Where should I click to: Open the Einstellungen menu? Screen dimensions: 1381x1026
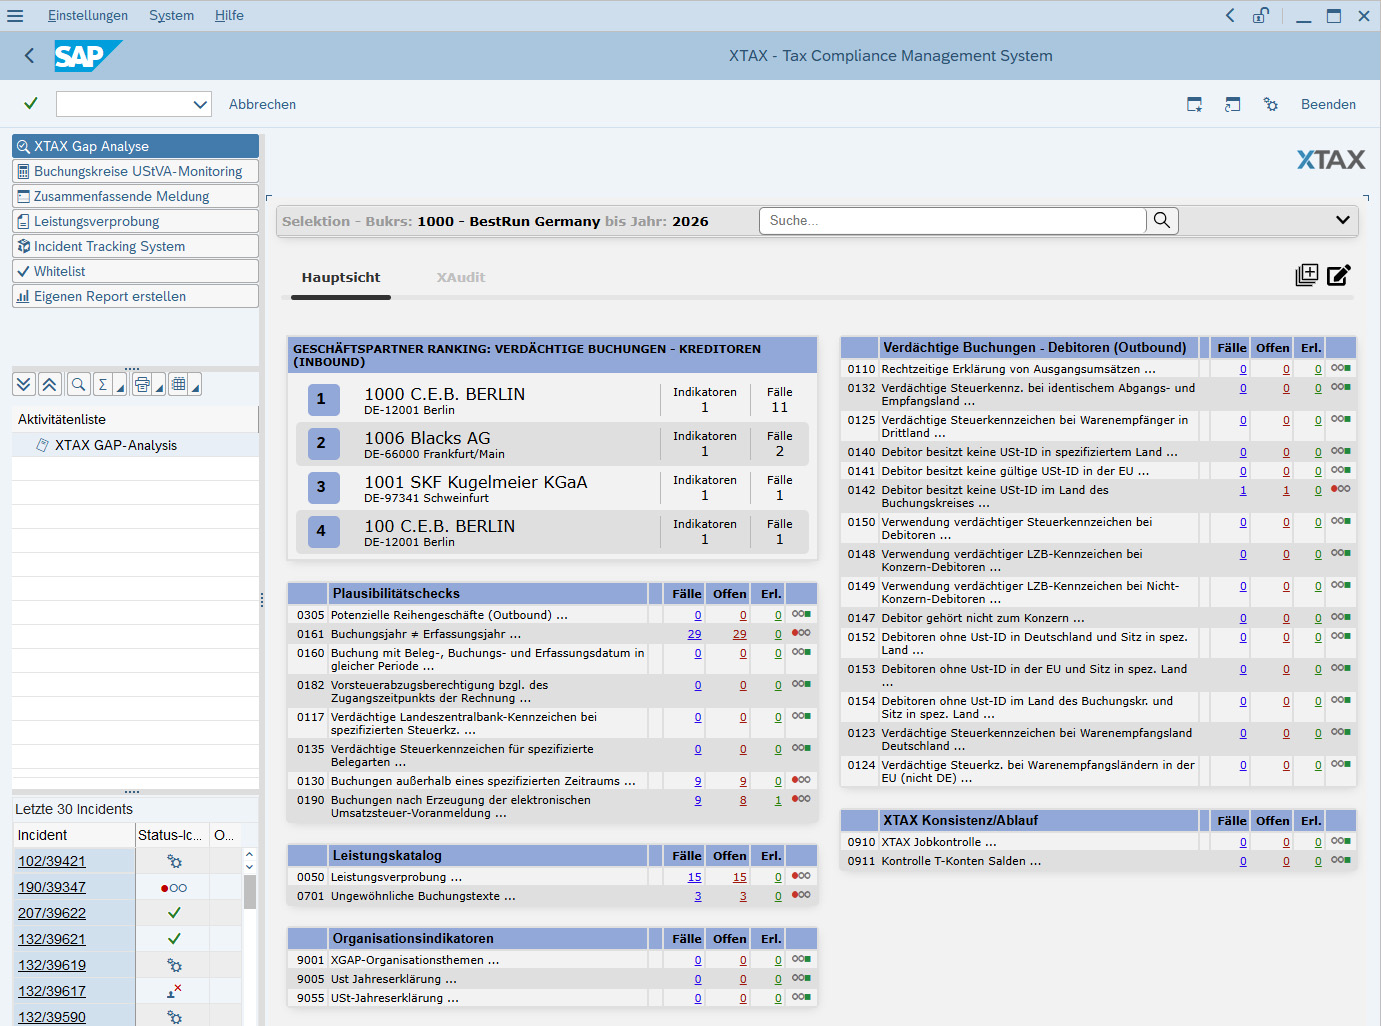click(x=88, y=15)
